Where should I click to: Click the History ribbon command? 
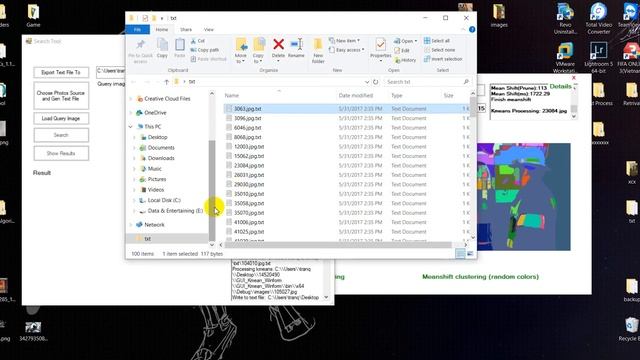coord(405,60)
